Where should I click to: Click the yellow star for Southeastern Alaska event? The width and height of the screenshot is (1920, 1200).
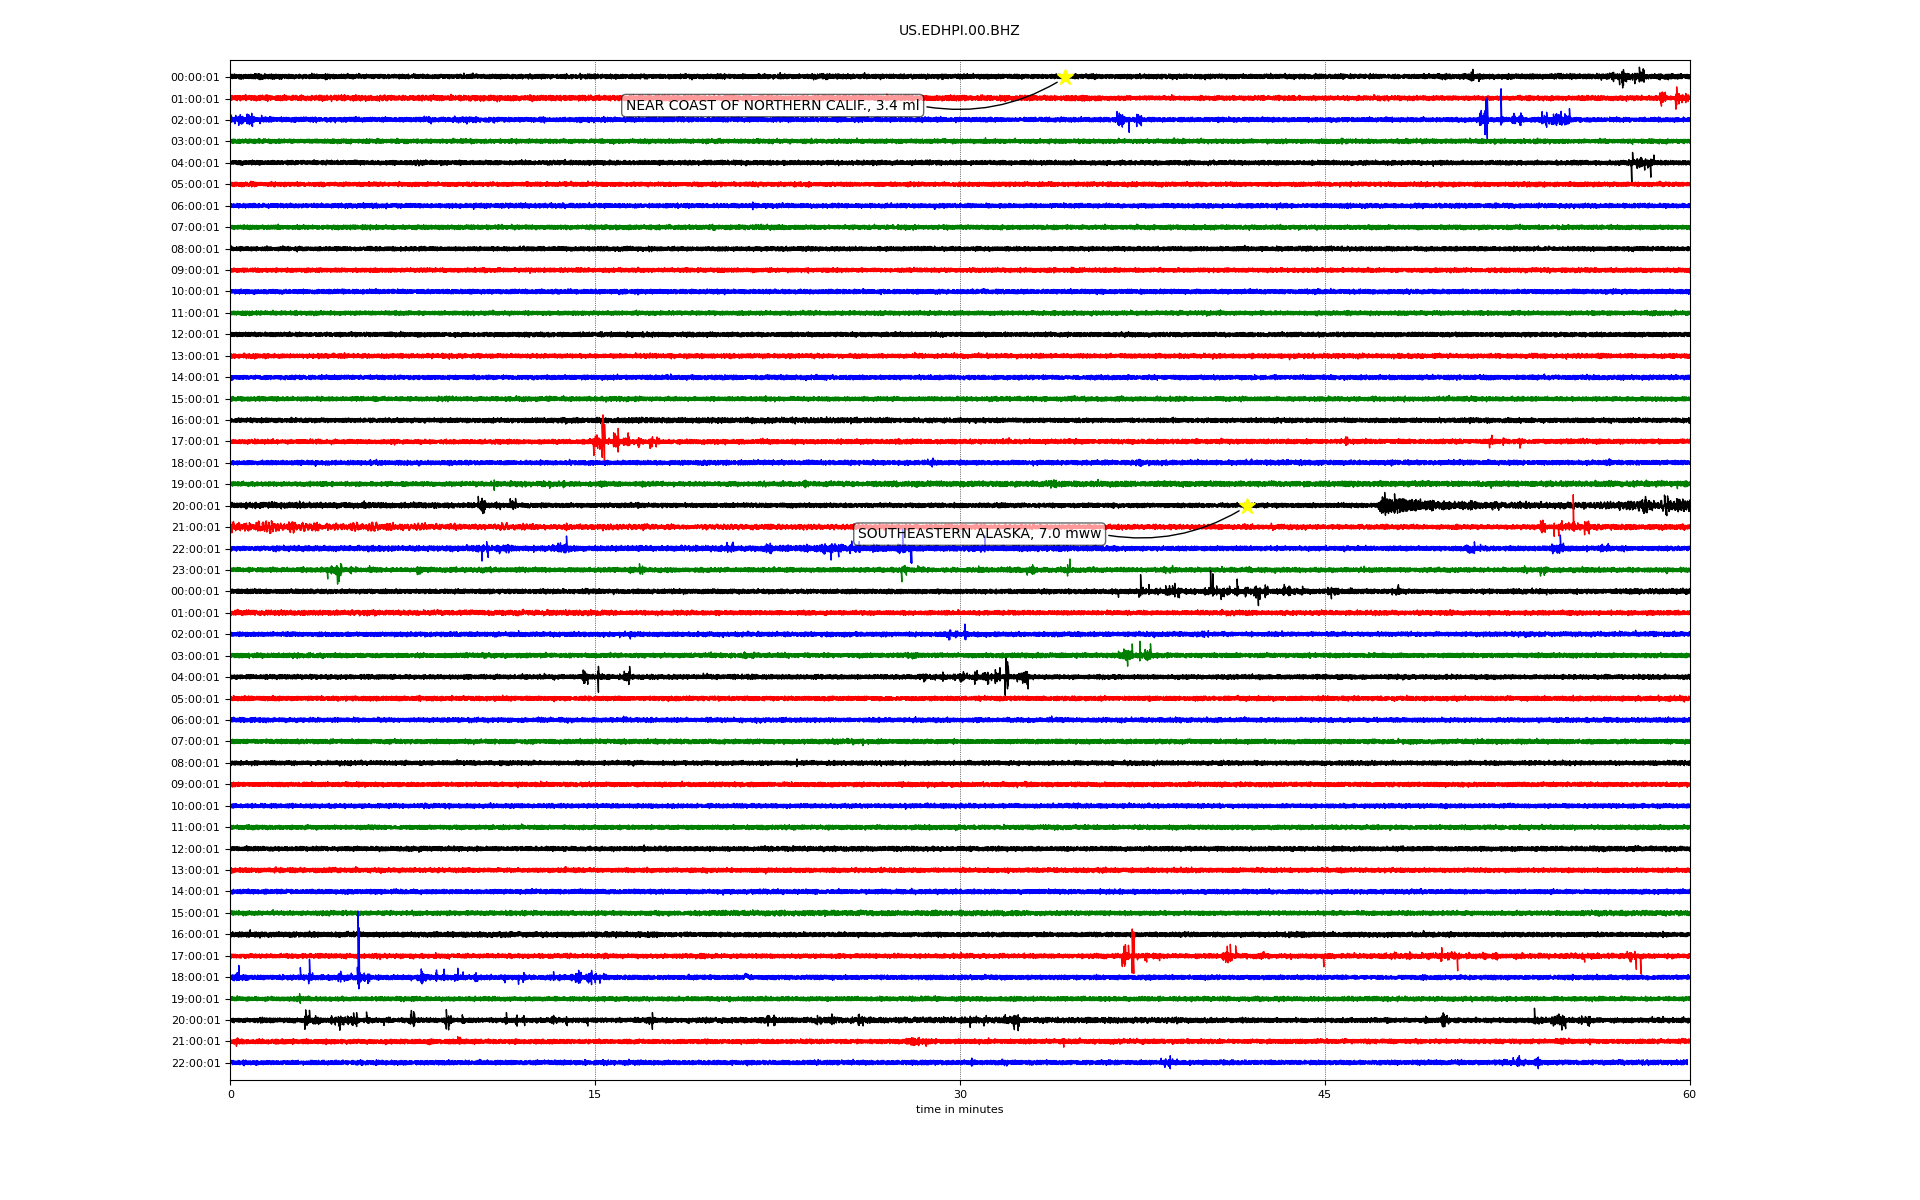pyautogui.click(x=1247, y=506)
